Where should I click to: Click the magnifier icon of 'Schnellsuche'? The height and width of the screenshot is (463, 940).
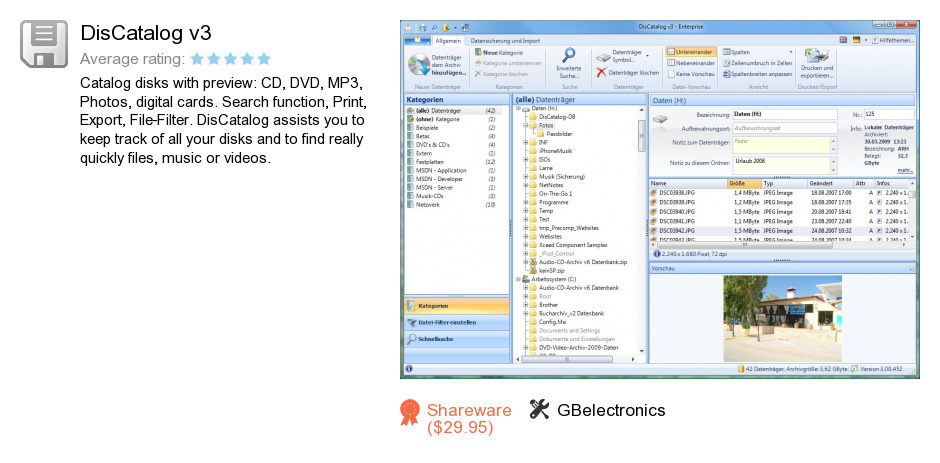click(x=411, y=339)
